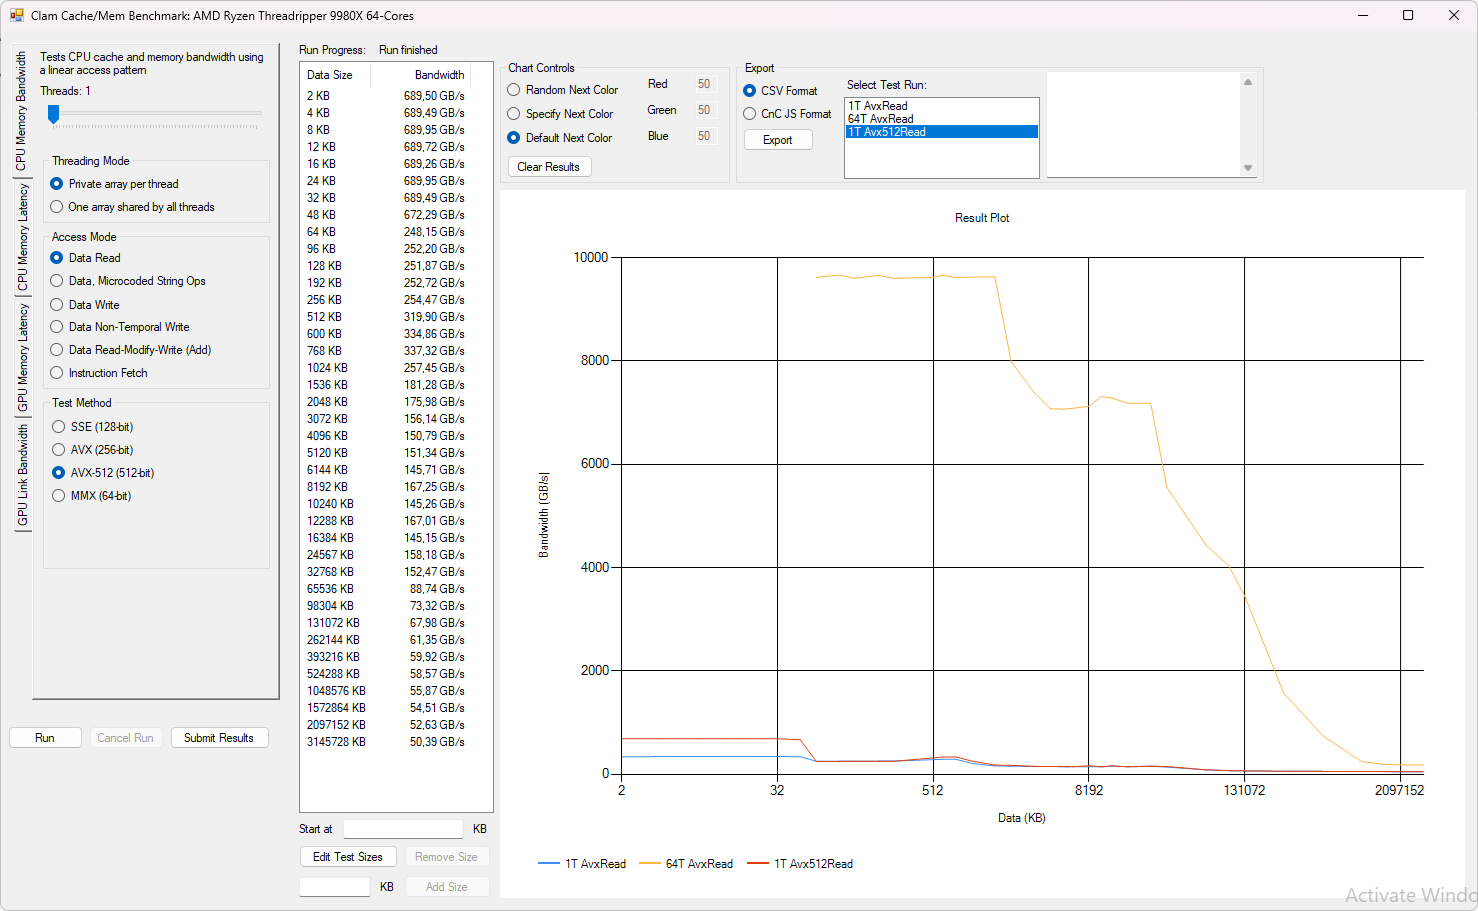Choose AVX (256-bit) test method
1478x911 pixels.
[x=93, y=450]
